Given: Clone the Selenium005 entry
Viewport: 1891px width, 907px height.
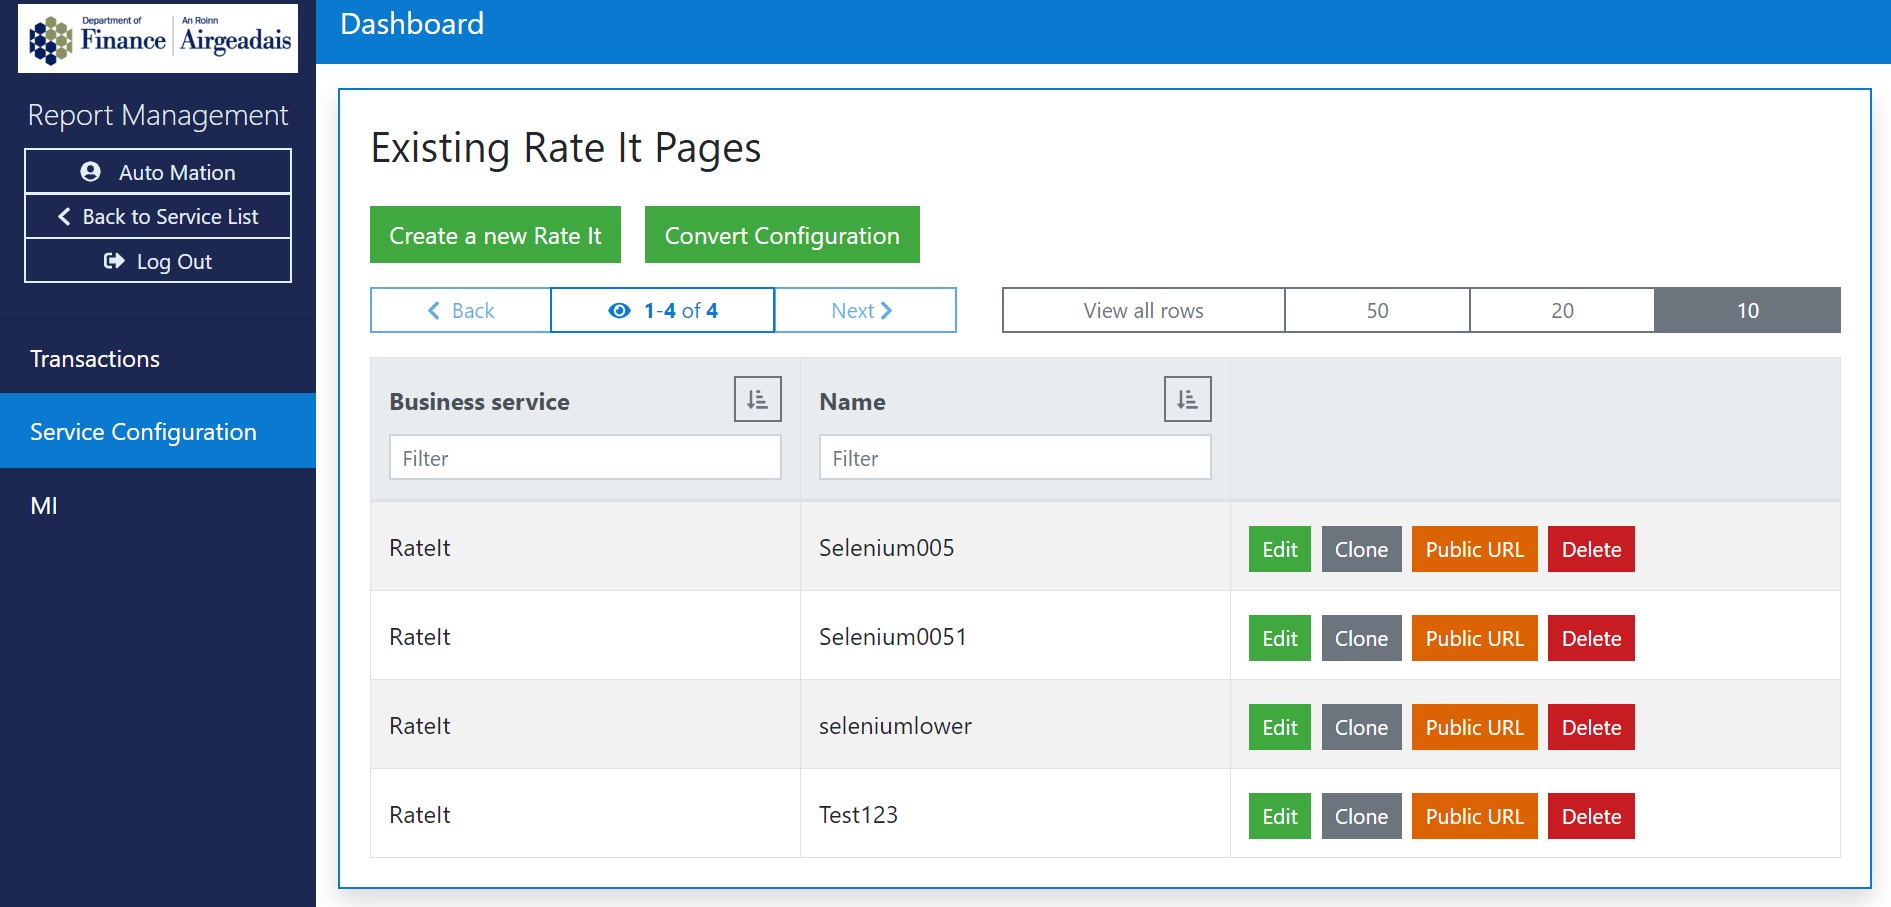Looking at the screenshot, I should click(x=1361, y=549).
